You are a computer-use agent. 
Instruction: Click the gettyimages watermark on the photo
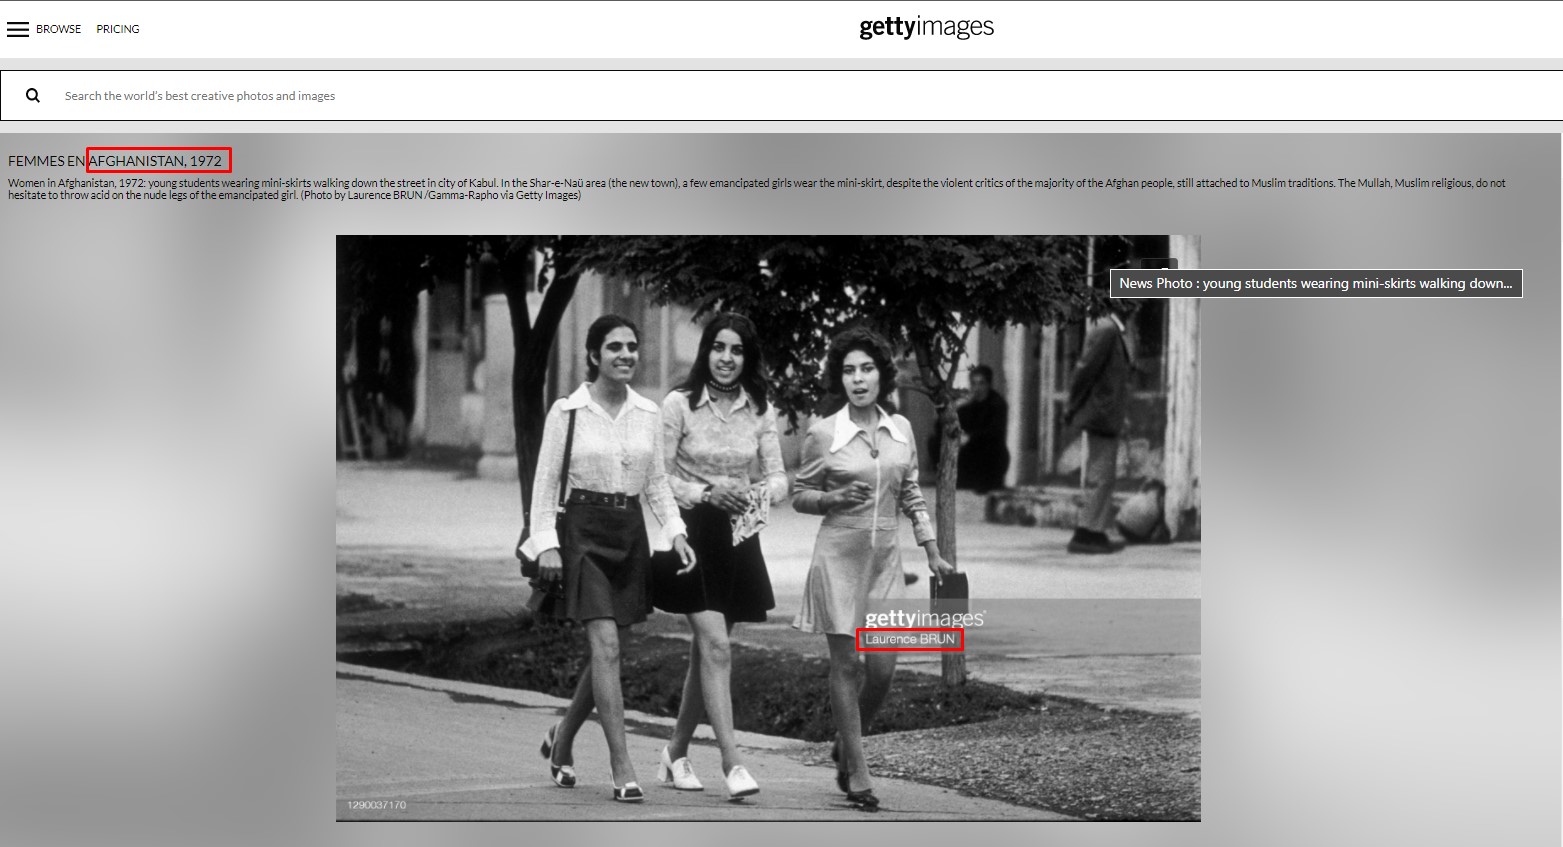click(924, 618)
